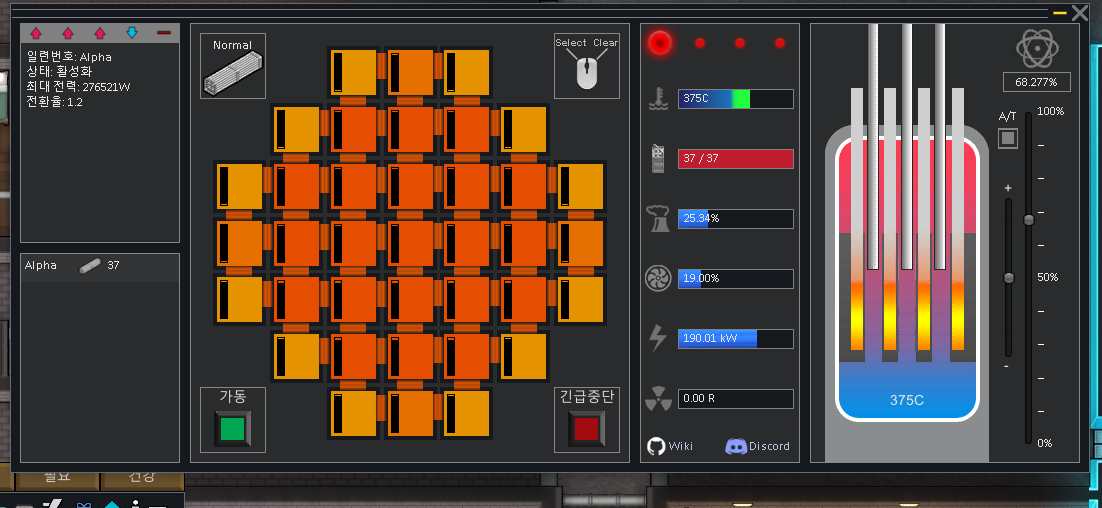Image resolution: width=1102 pixels, height=508 pixels.
Task: Click the radiation trefoil icon
Action: [x=658, y=399]
